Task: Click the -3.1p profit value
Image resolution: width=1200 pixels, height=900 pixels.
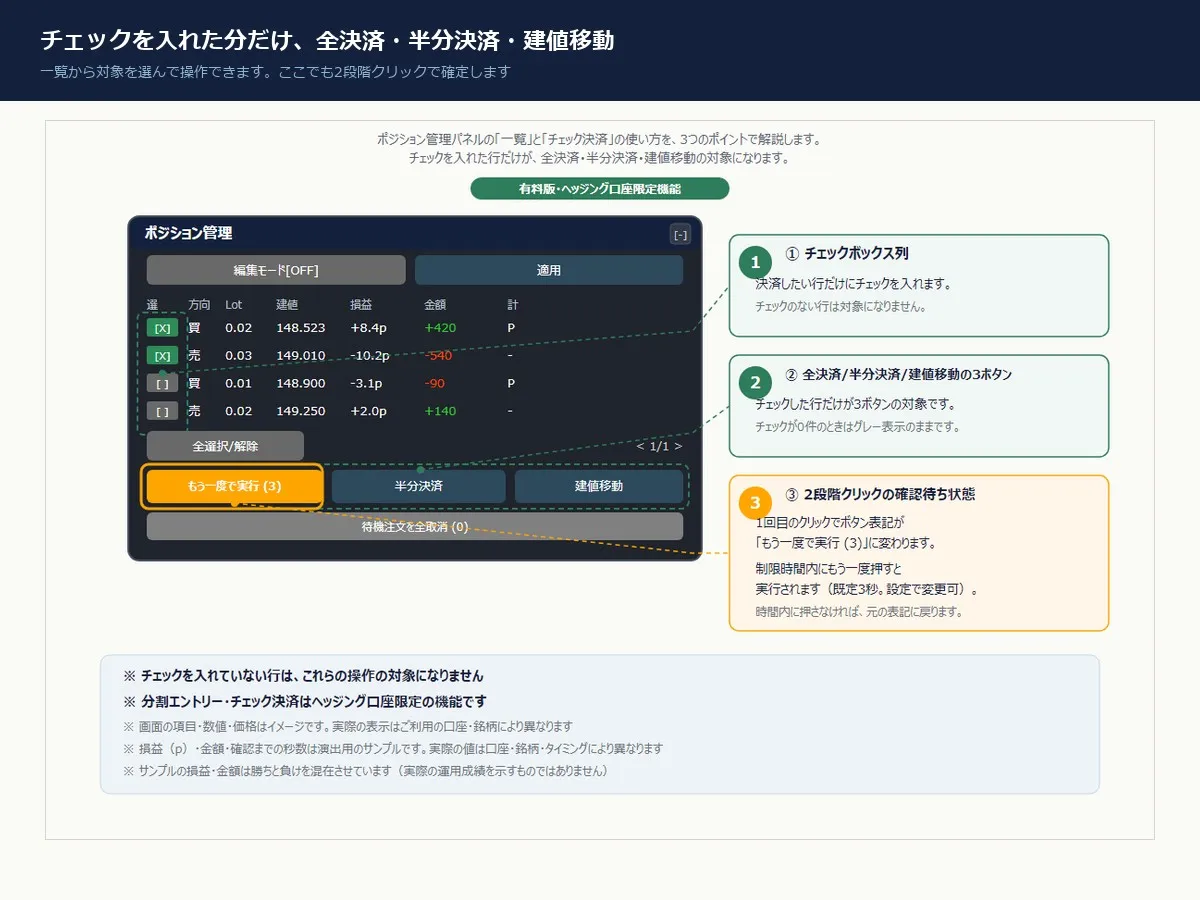Action: pos(367,383)
